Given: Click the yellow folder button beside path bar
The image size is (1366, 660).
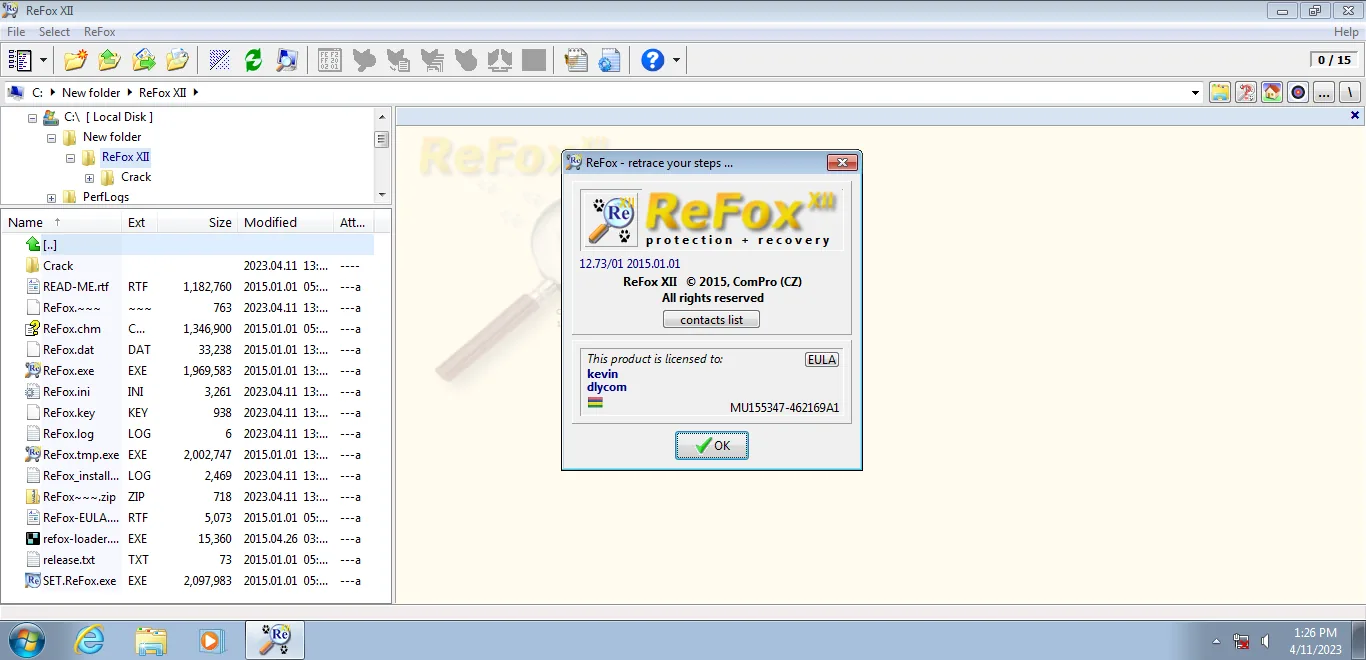Looking at the screenshot, I should click(x=1220, y=92).
